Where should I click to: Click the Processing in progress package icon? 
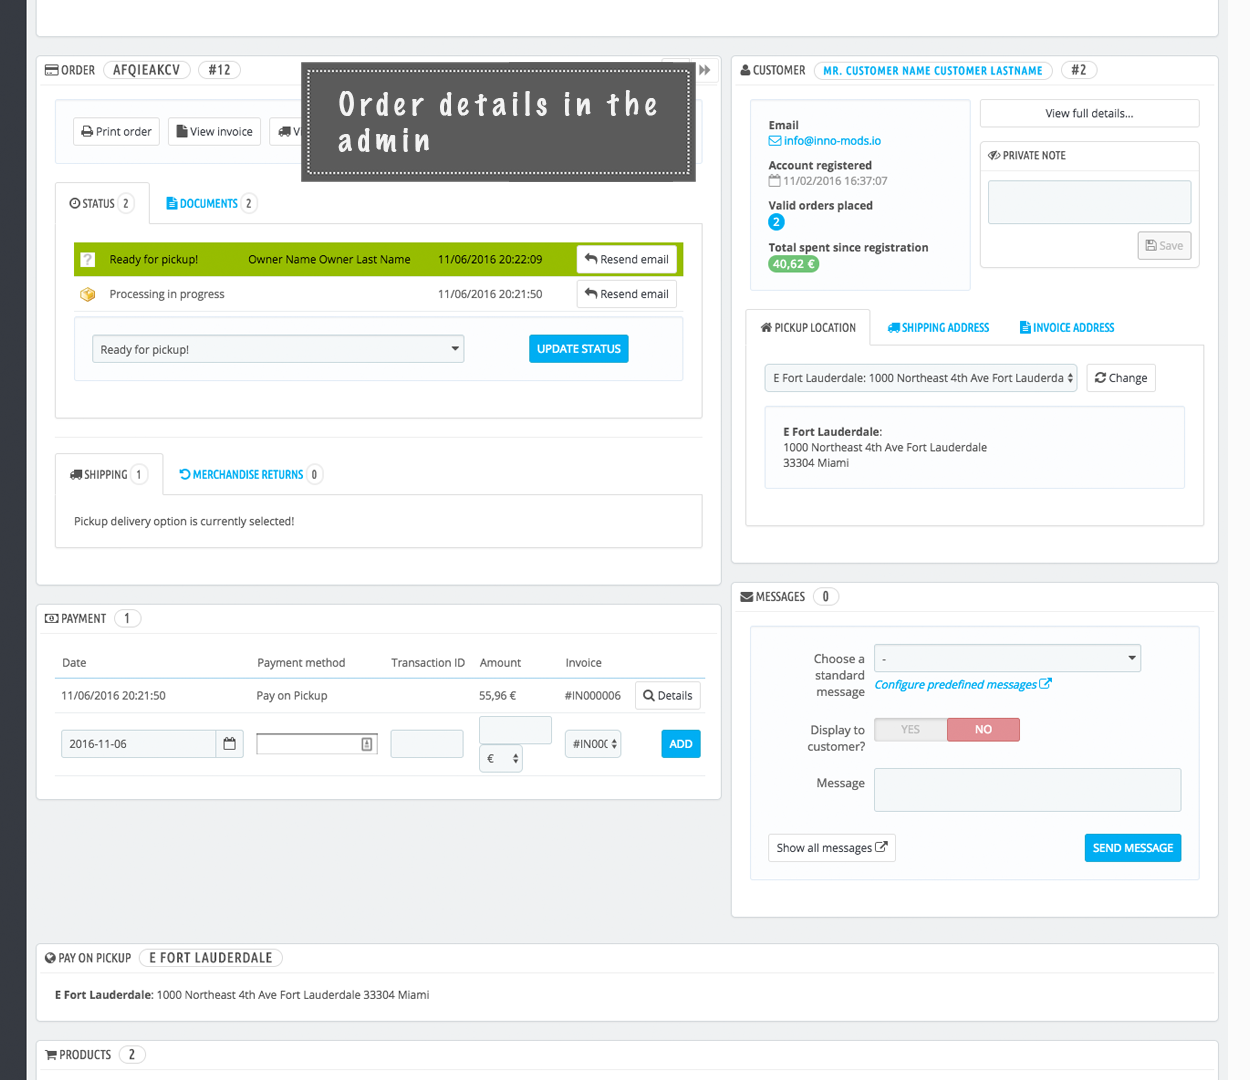(88, 294)
